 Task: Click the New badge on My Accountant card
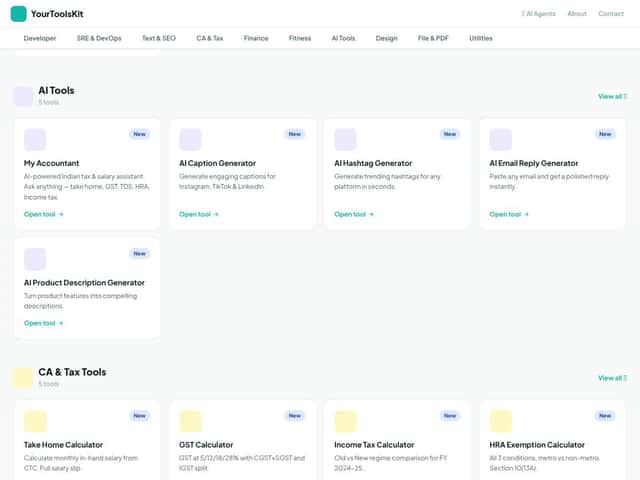(x=140, y=134)
